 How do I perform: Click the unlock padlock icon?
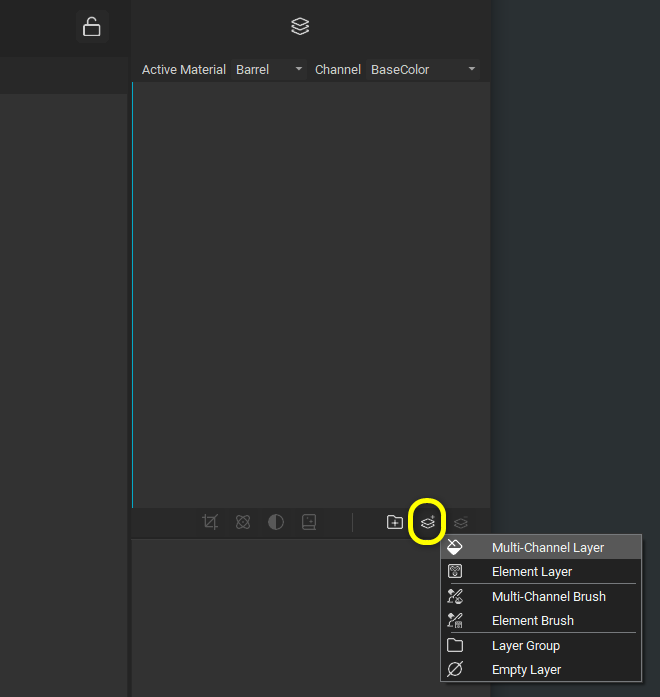[92, 27]
